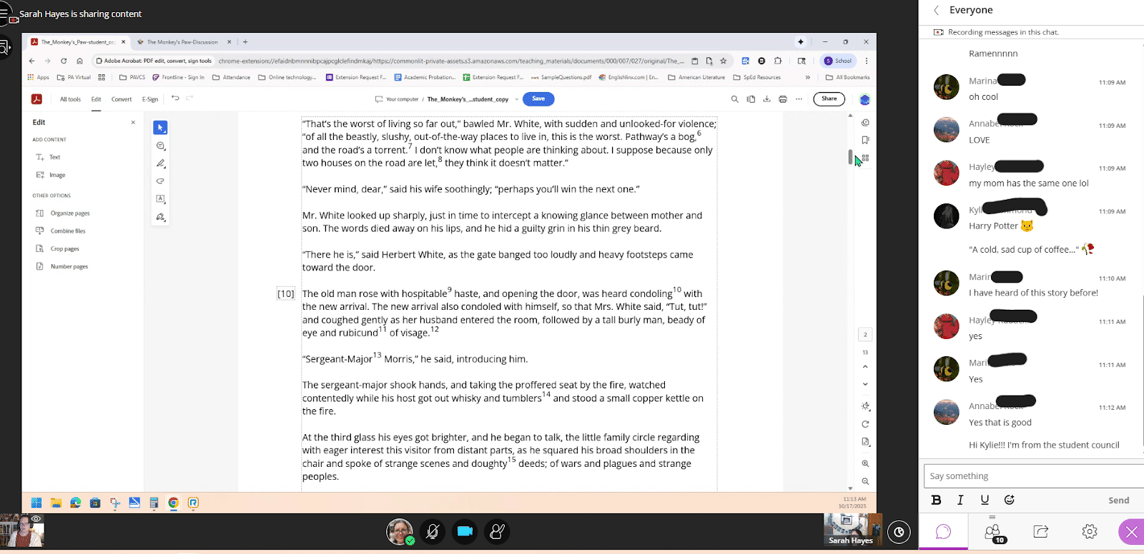Click the blue Save button
The image size is (1144, 554).
coord(538,99)
